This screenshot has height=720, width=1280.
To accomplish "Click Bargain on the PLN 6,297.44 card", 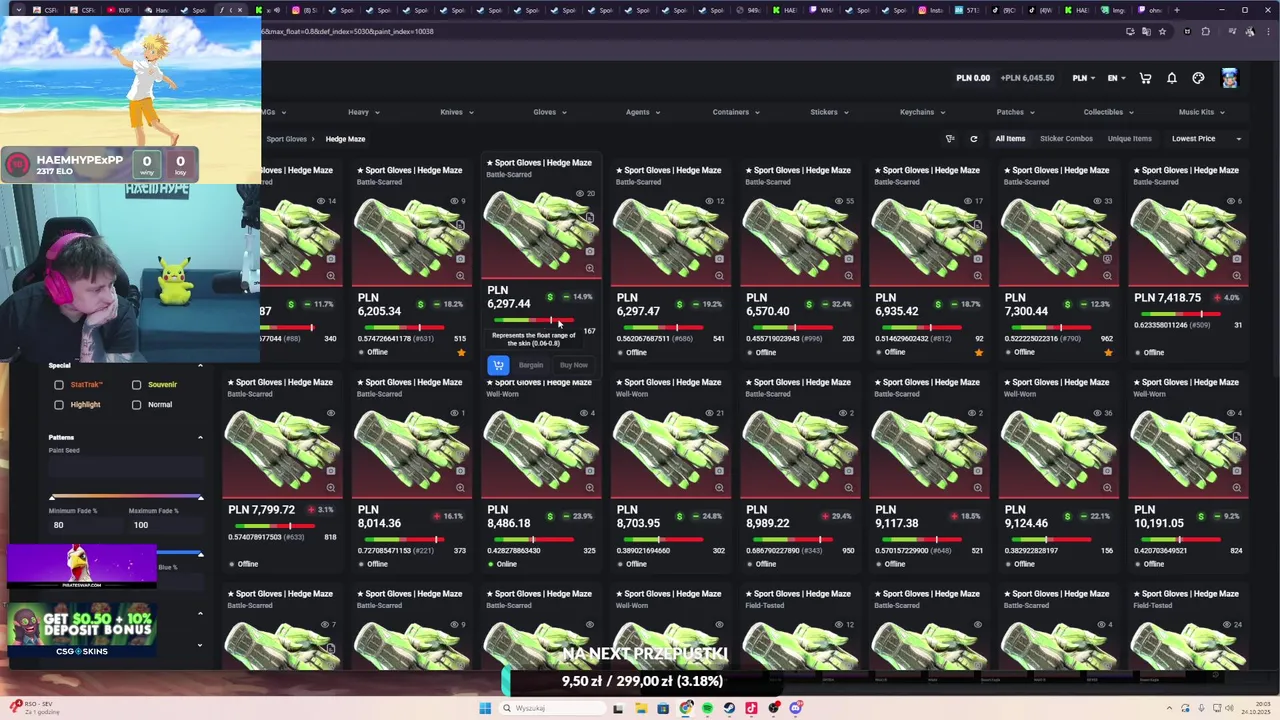I will pos(531,365).
